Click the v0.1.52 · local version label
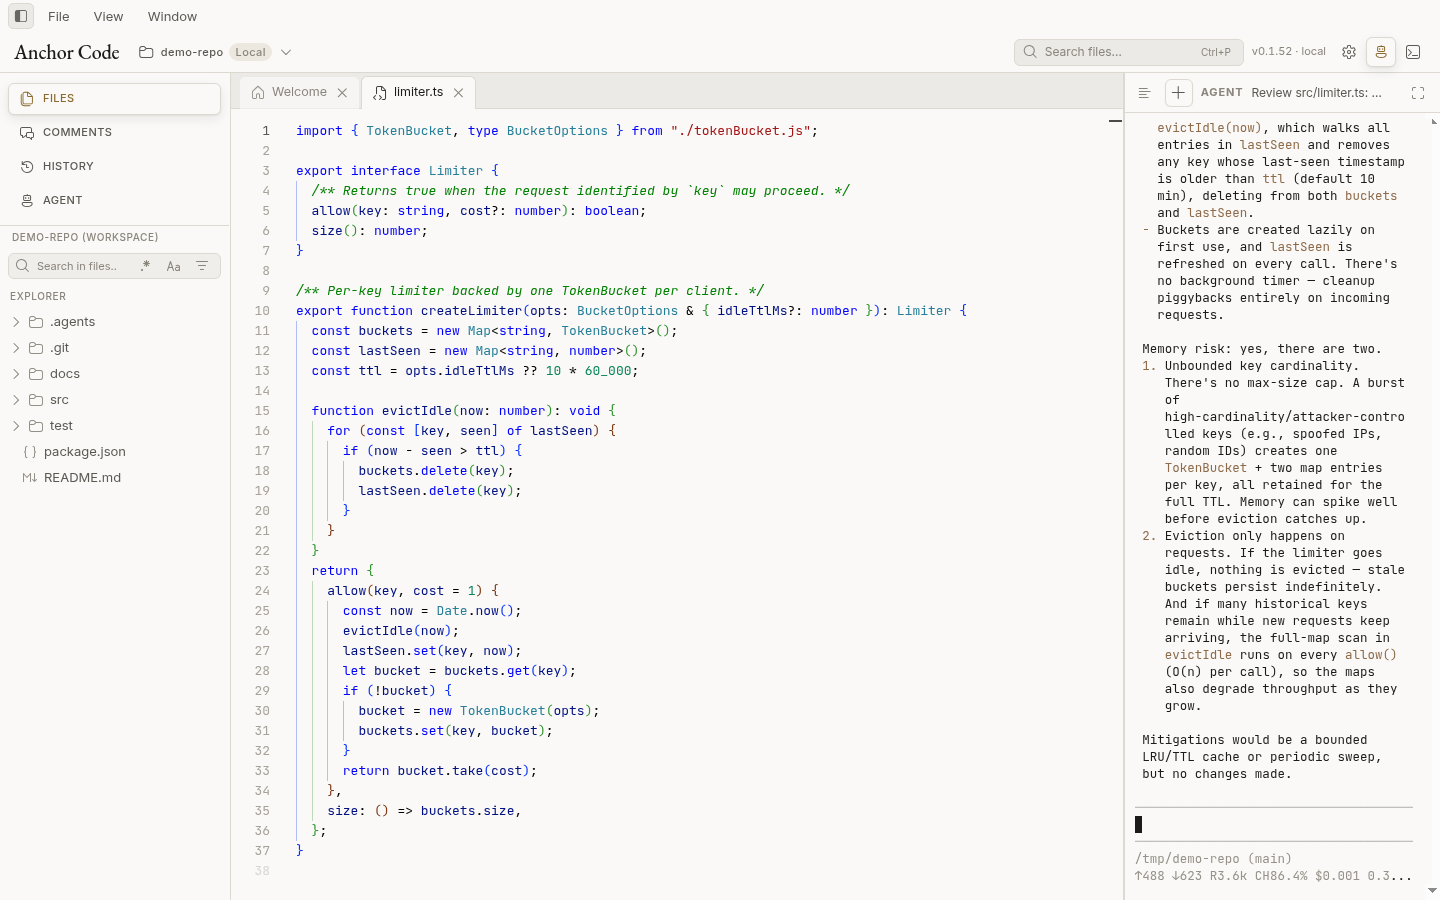 click(1289, 52)
